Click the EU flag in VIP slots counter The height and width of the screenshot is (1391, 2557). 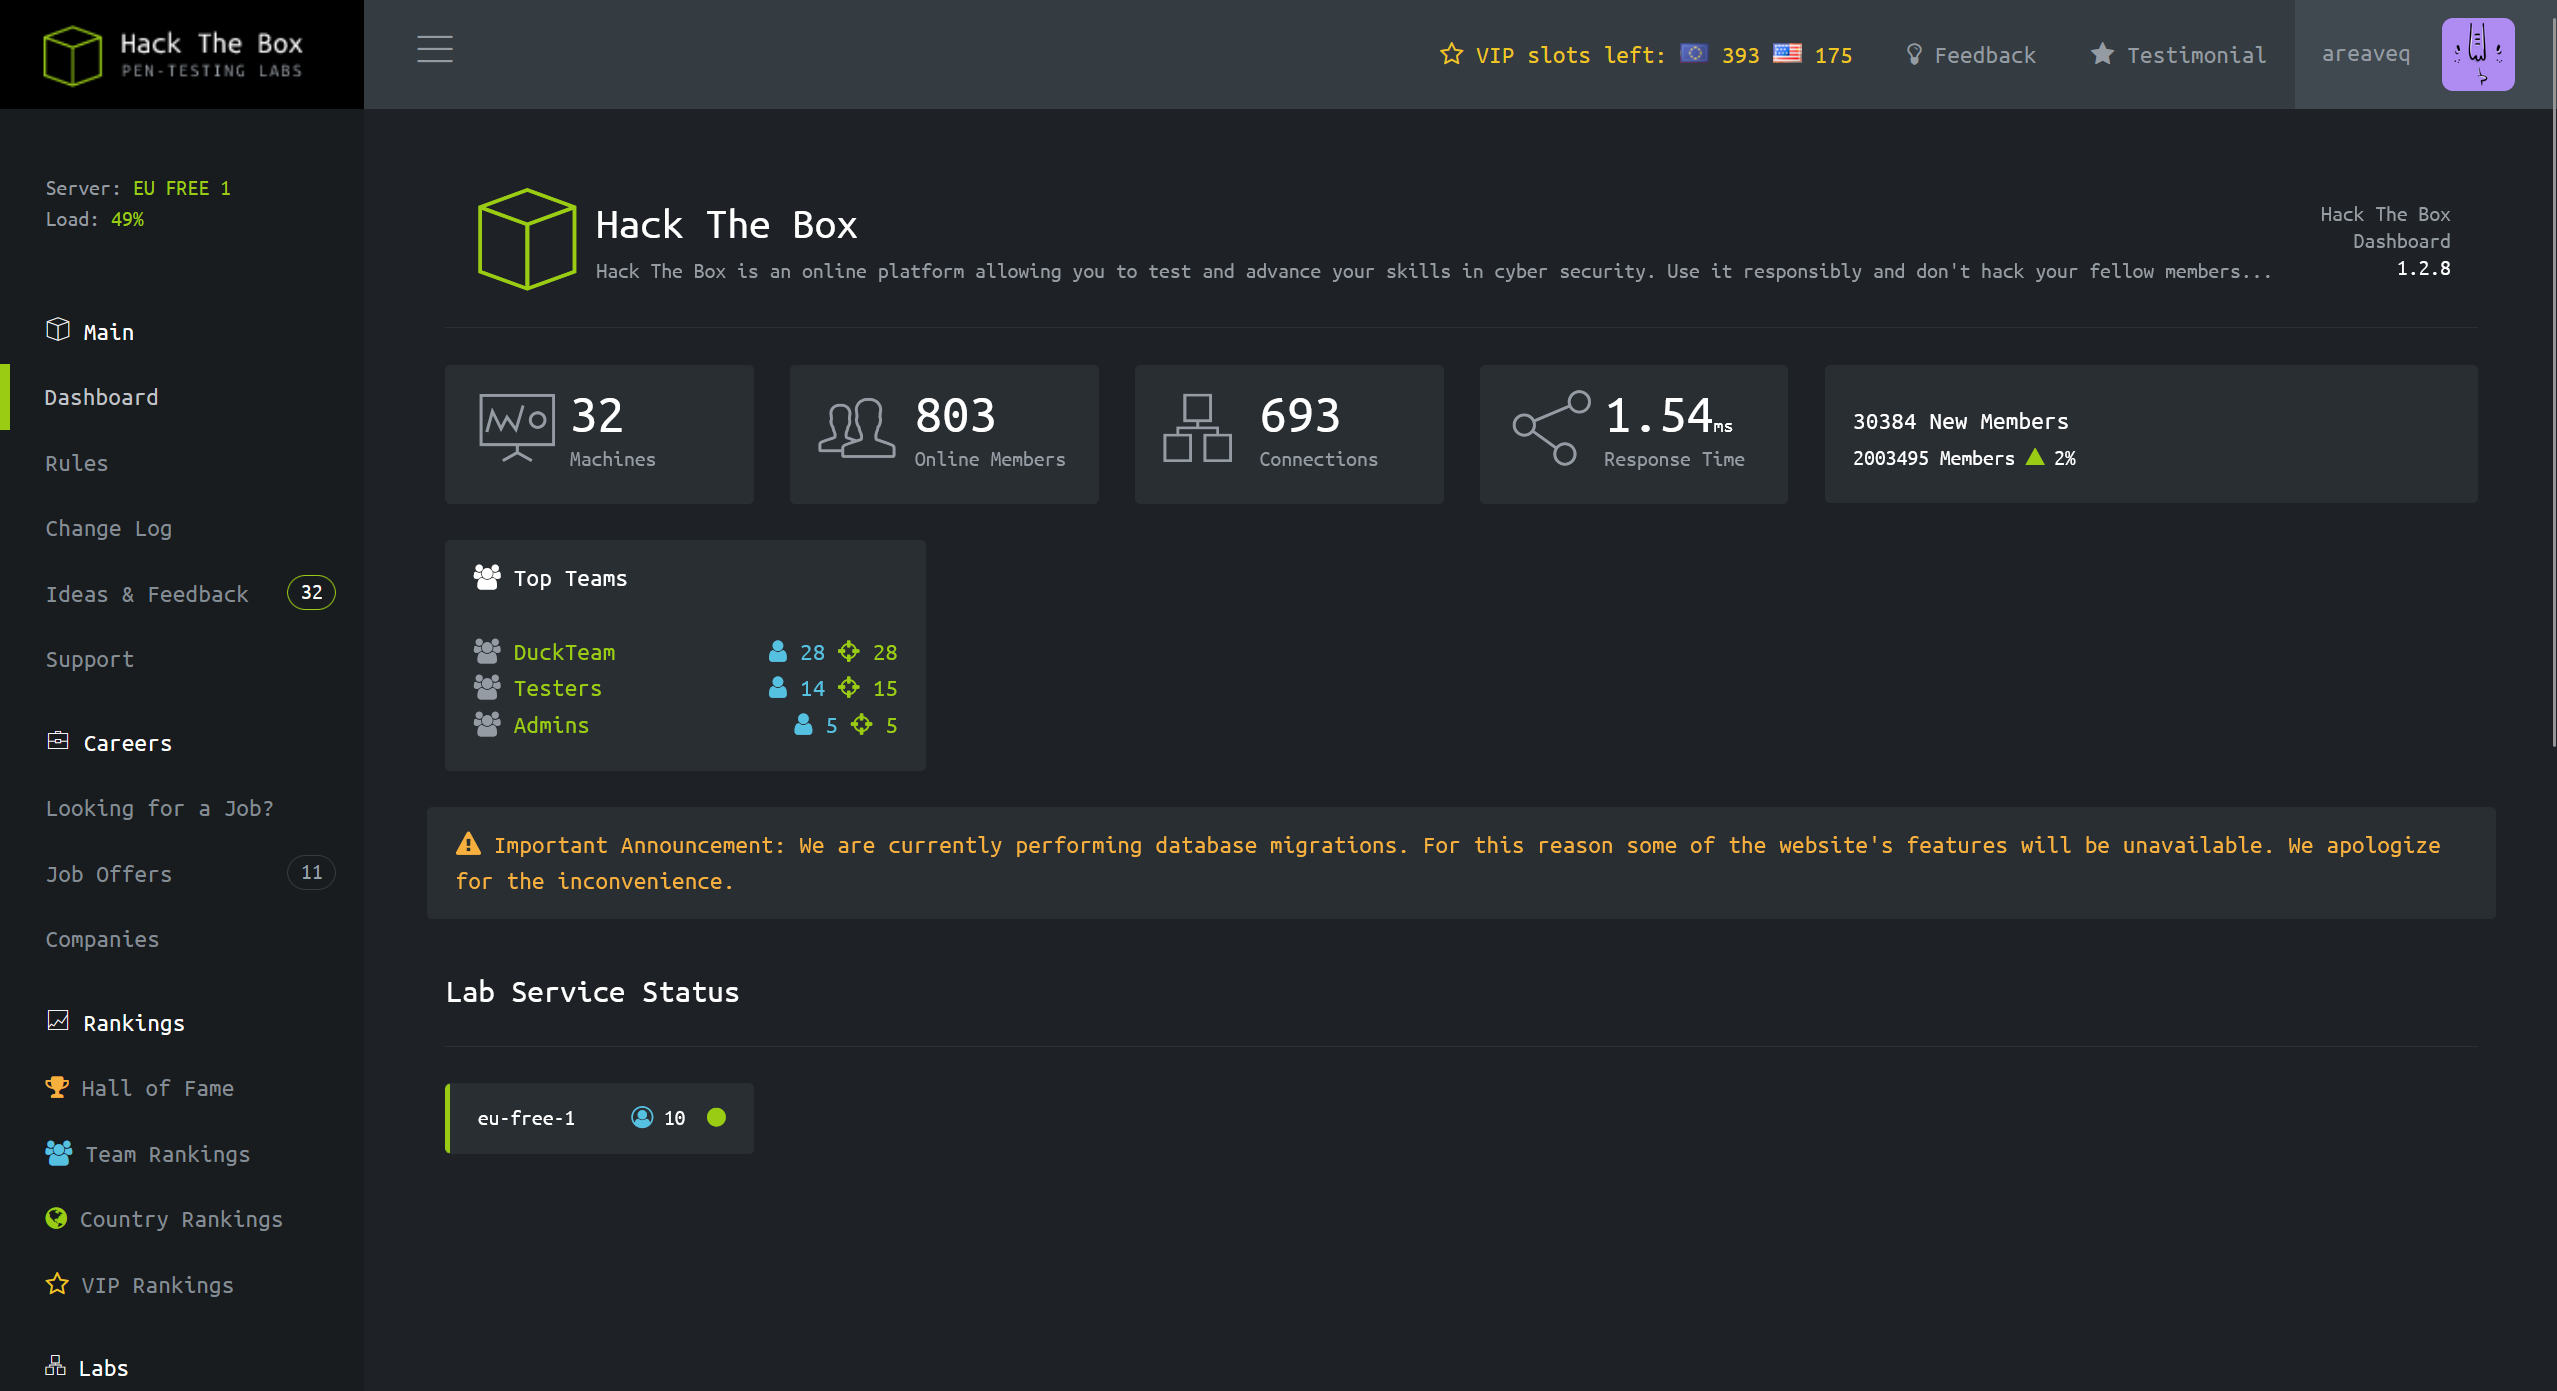pyautogui.click(x=1693, y=54)
